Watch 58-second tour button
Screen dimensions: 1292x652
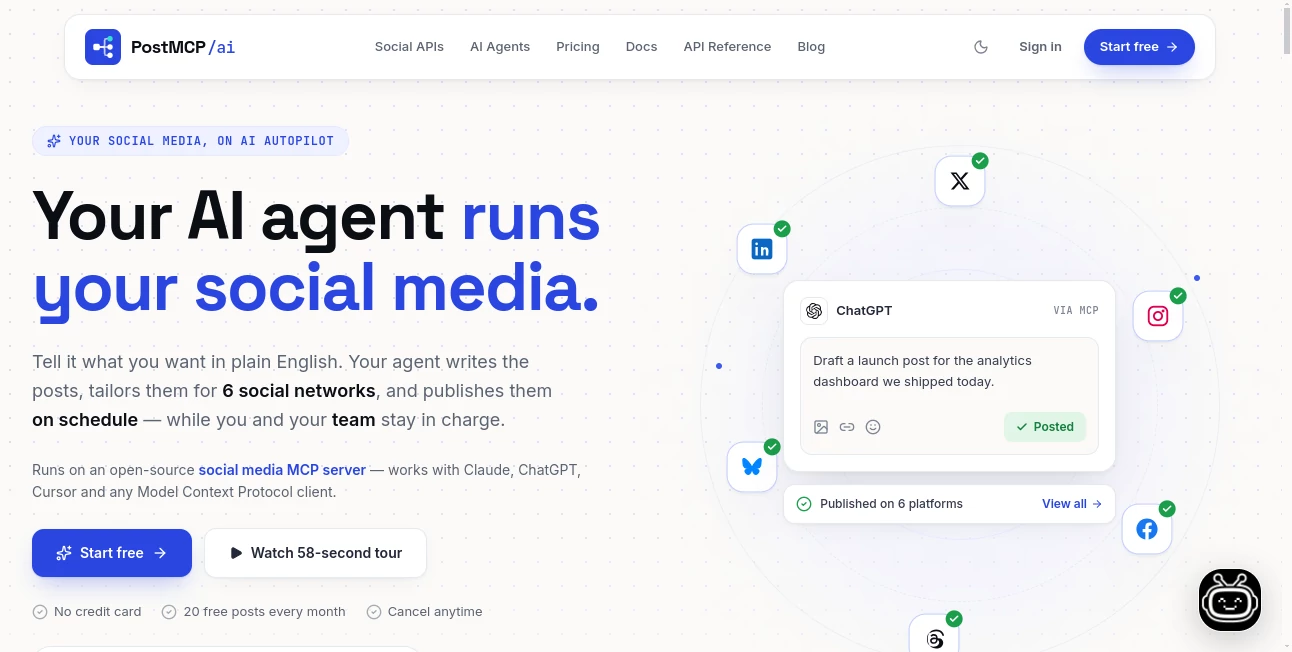[x=316, y=553]
